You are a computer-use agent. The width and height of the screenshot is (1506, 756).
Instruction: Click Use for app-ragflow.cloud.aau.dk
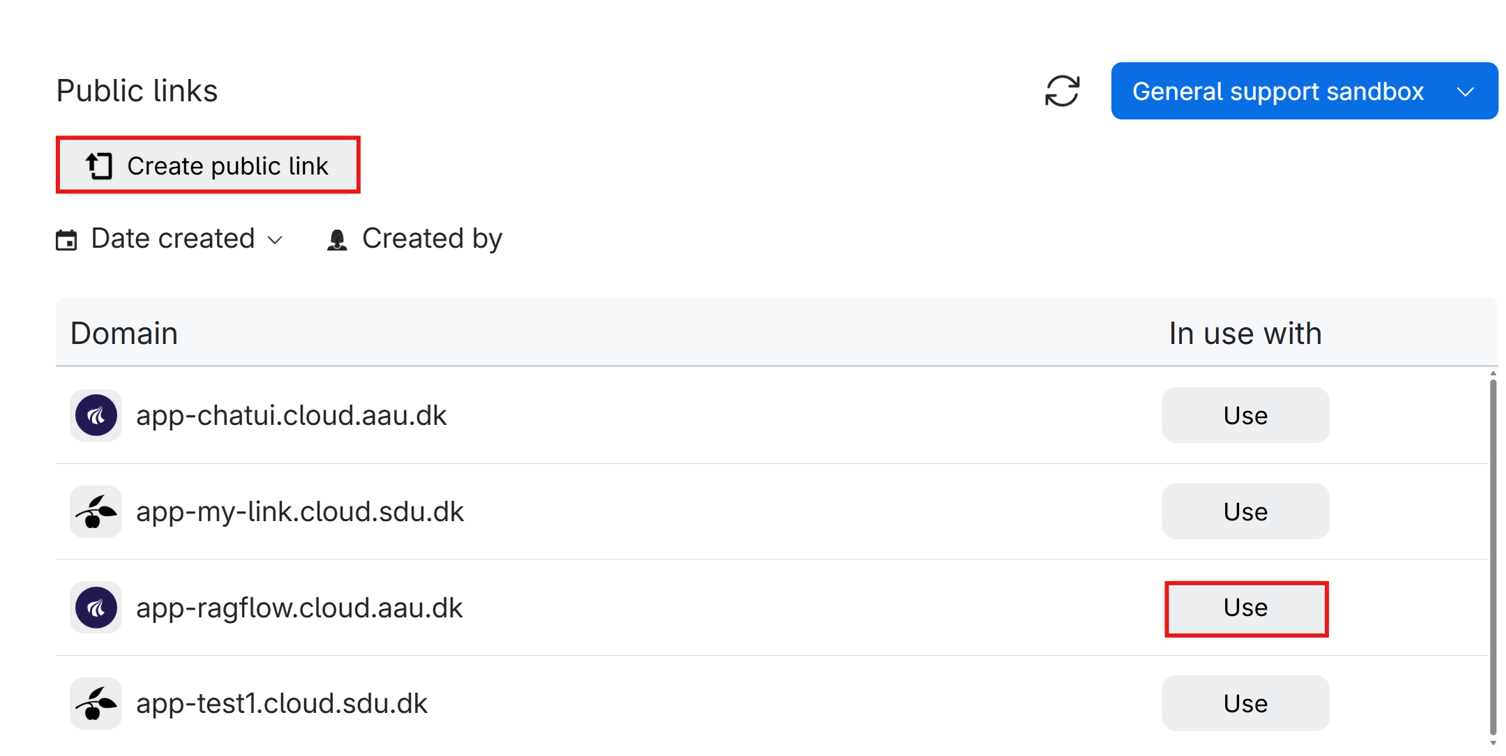[1245, 608]
